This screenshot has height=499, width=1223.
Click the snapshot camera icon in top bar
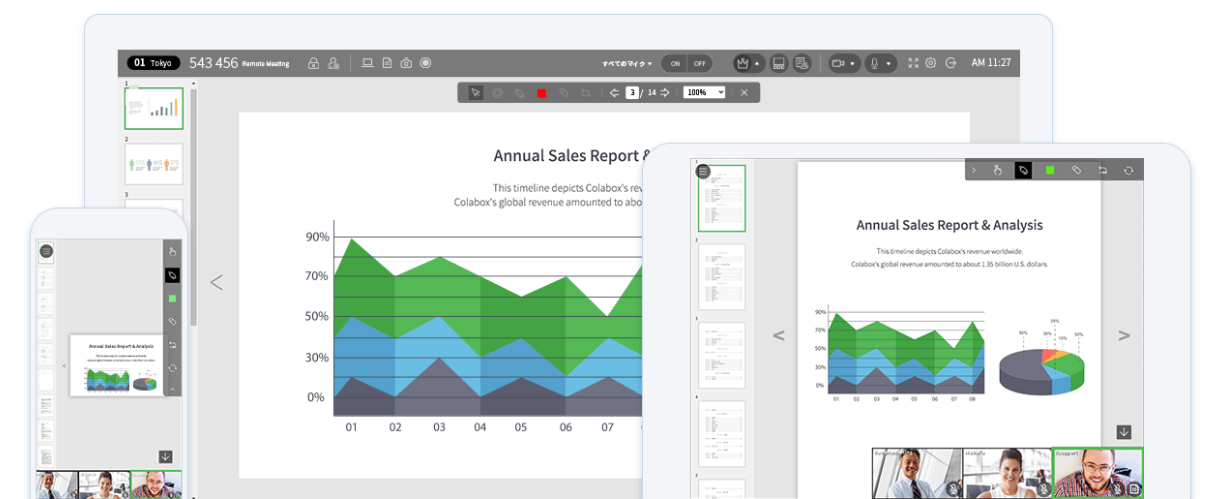click(406, 63)
